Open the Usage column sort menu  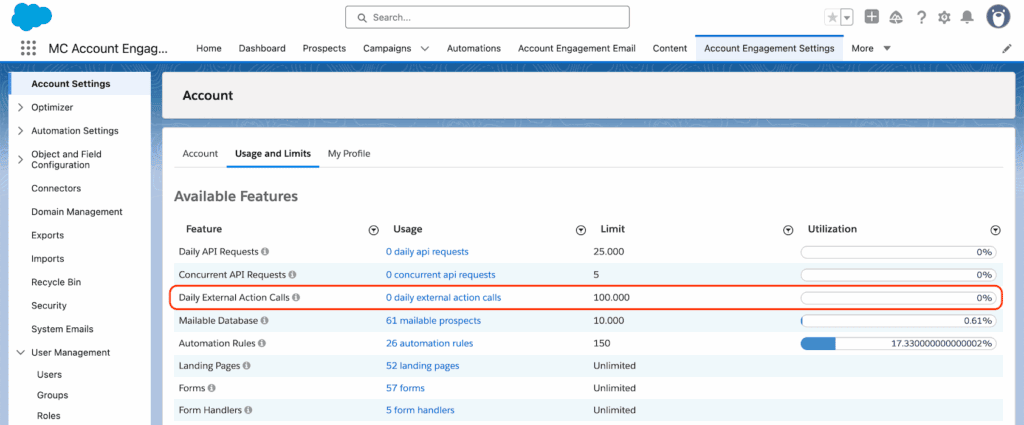(581, 230)
